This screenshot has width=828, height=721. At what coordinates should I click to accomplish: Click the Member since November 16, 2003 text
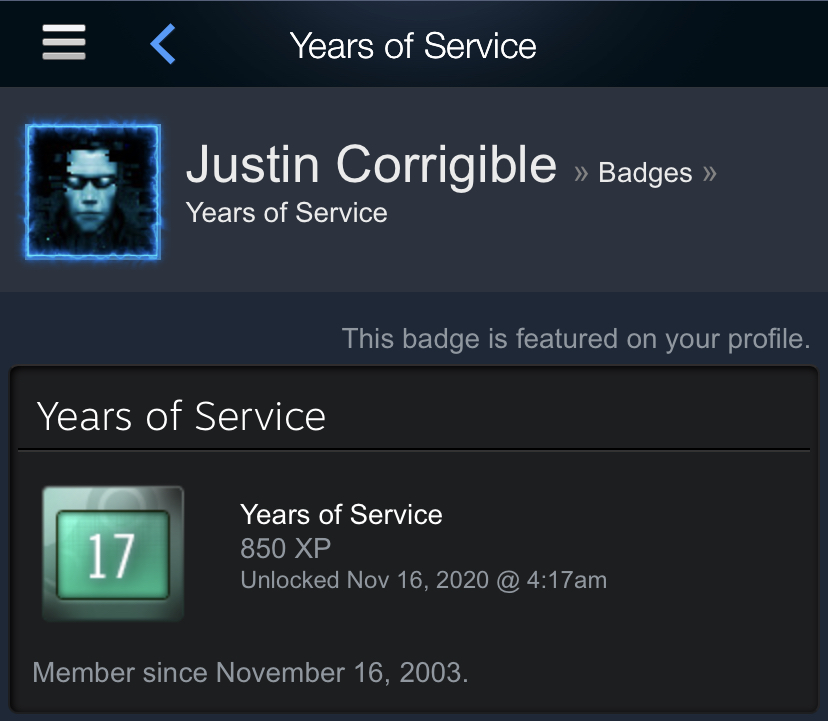tap(250, 671)
